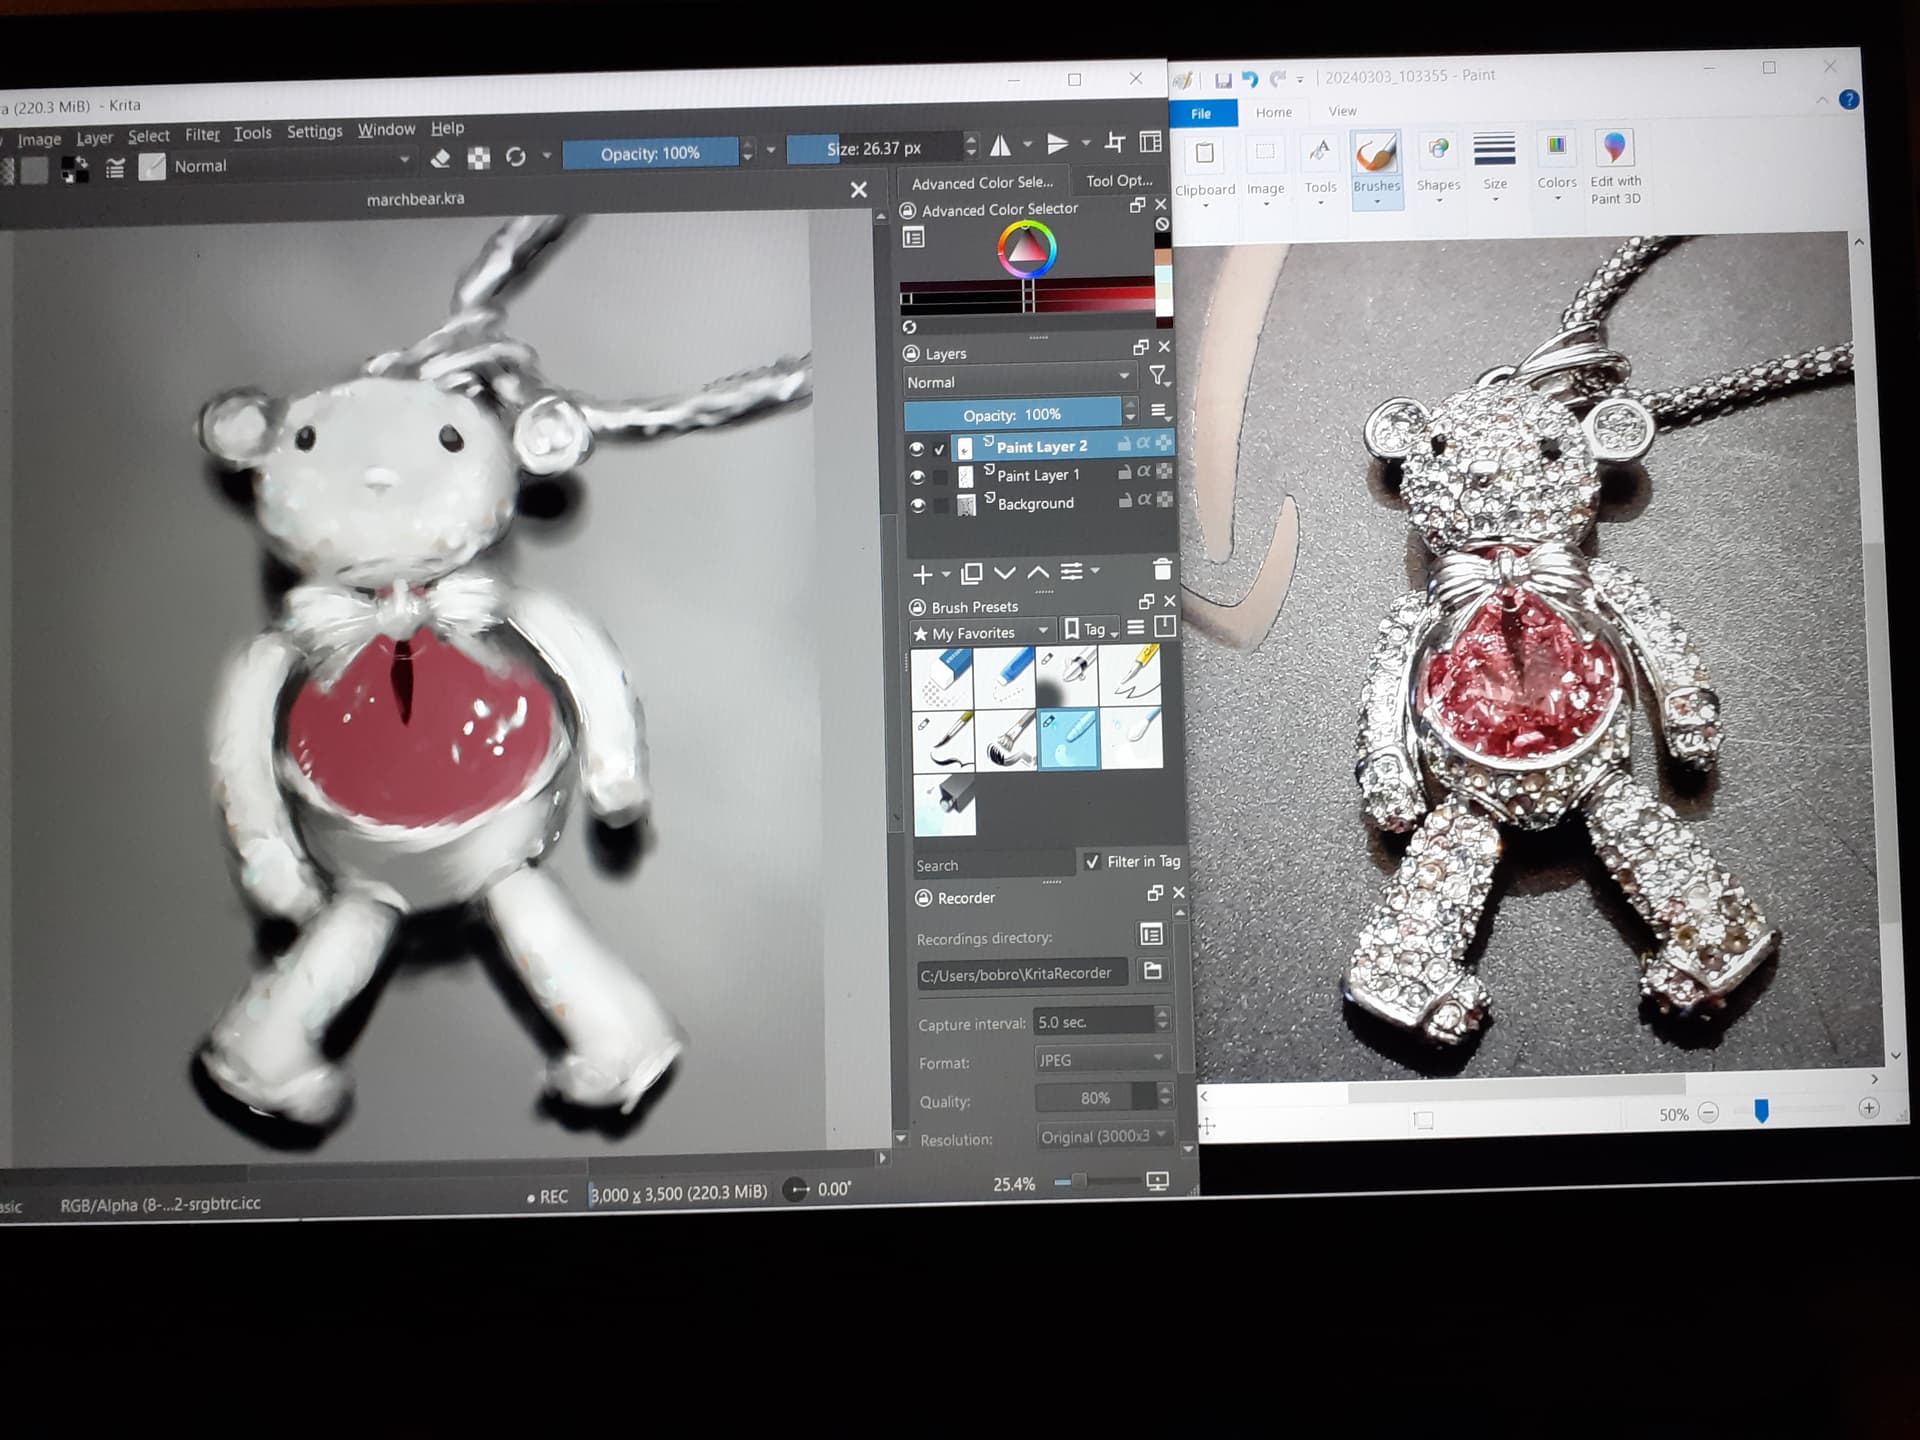Toggle visibility of Paint Layer 1
The width and height of the screenshot is (1920, 1440).
click(x=917, y=477)
